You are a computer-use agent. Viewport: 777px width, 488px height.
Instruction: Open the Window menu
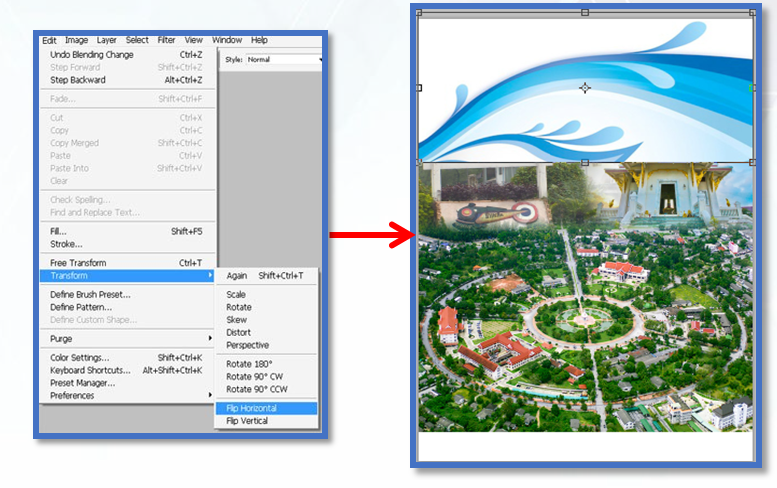coord(227,40)
